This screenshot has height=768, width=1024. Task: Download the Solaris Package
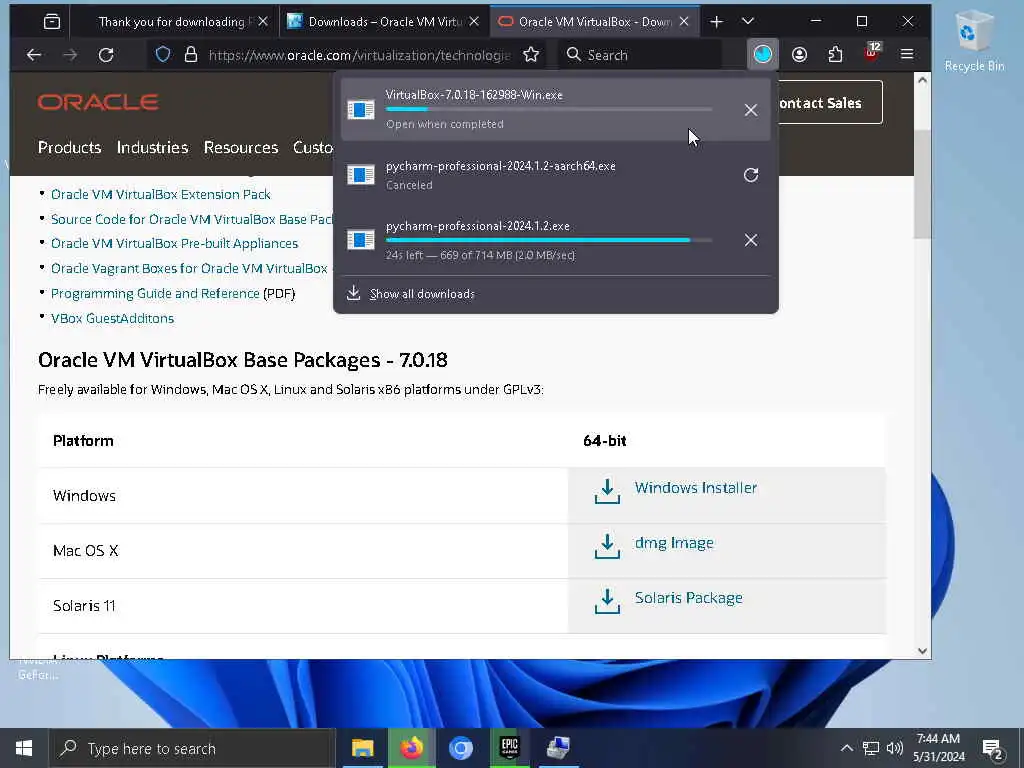tap(688, 598)
